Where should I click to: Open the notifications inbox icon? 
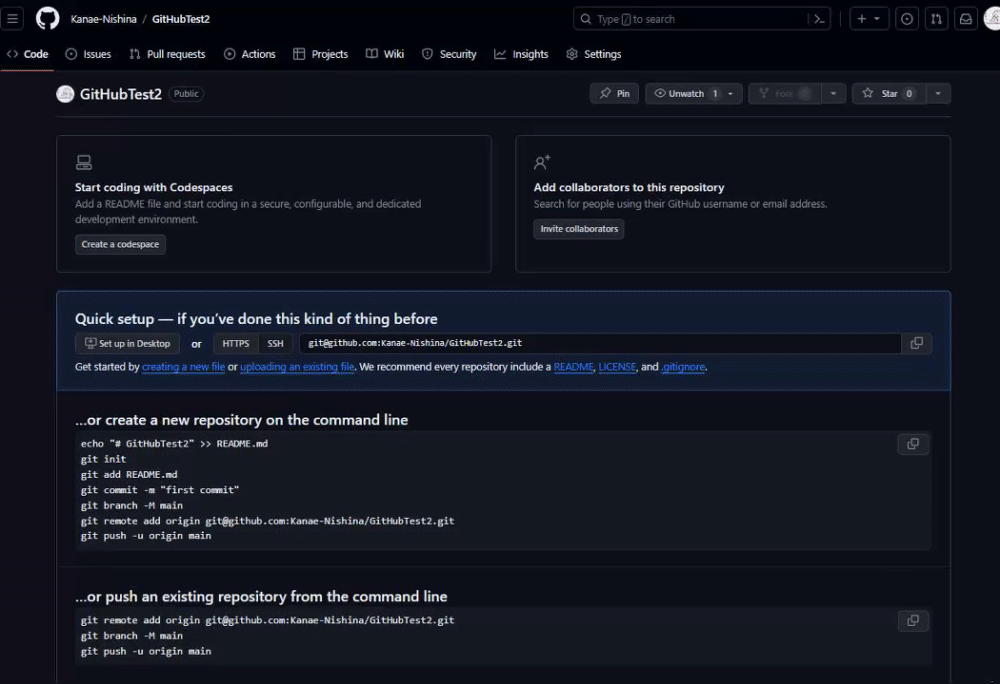tap(966, 19)
